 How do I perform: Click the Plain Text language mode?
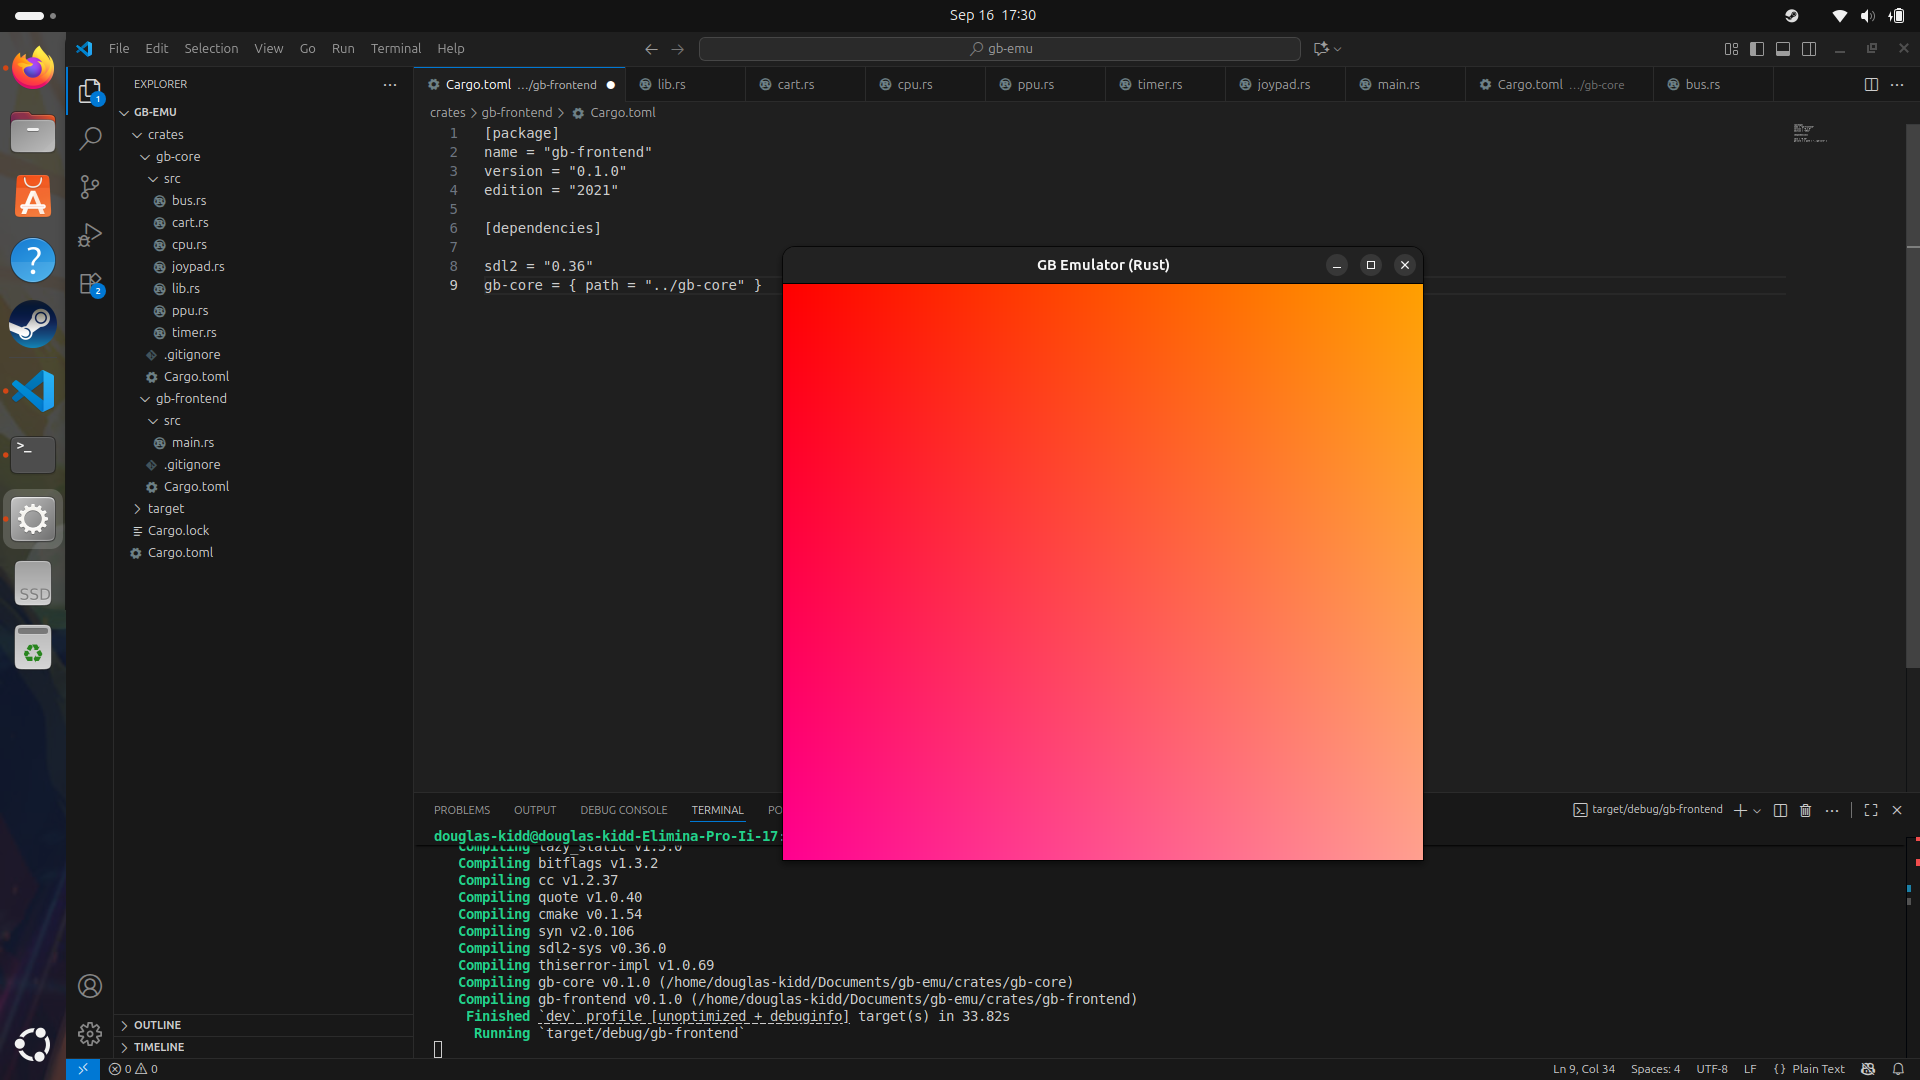1817,1069
